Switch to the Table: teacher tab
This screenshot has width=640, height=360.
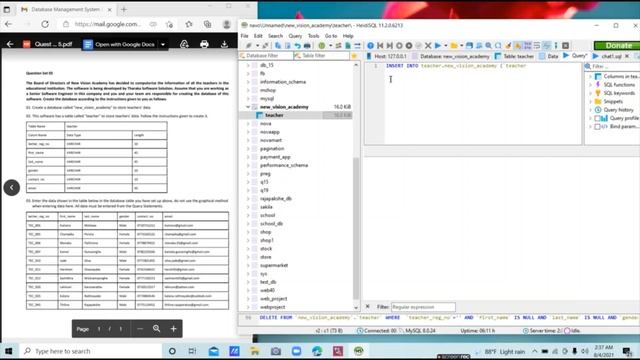point(514,56)
